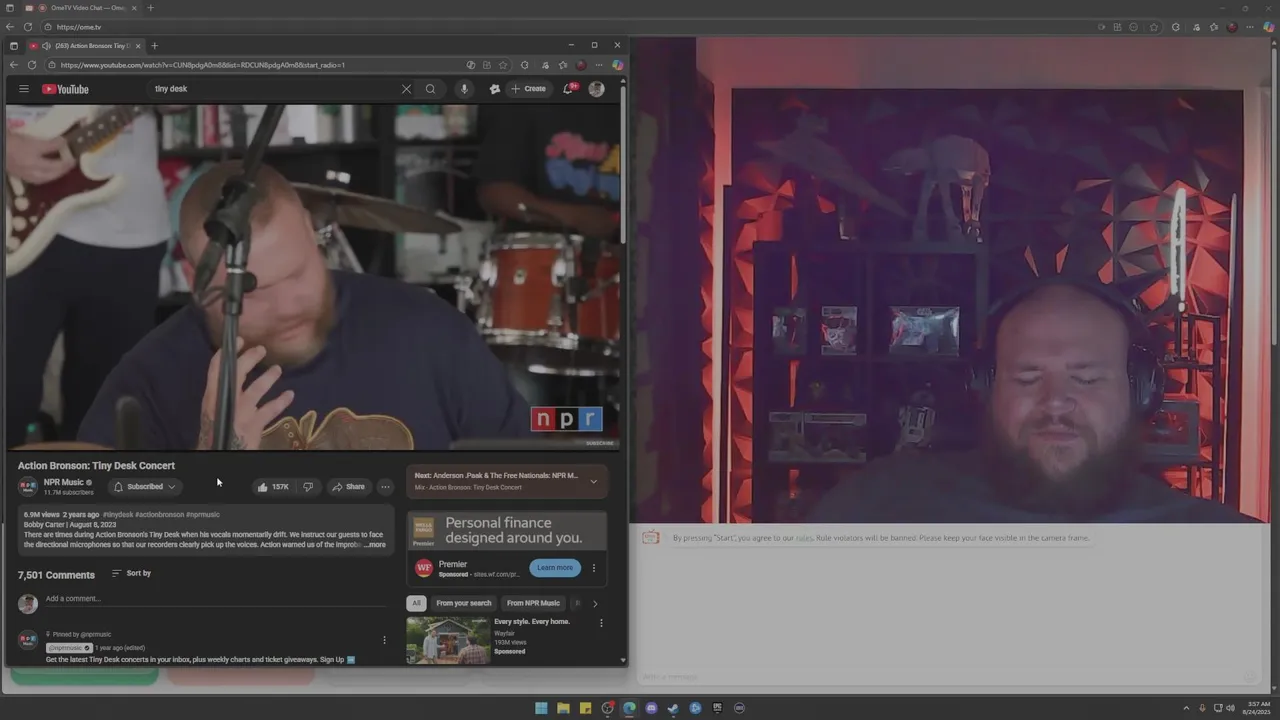1280x720 pixels.
Task: Click the 'Add a comment...' field
Action: click(215, 599)
